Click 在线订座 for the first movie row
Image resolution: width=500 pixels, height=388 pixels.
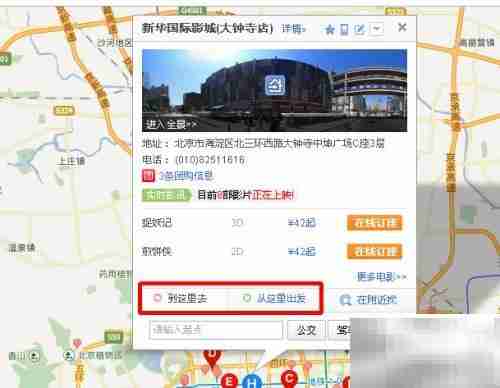[x=375, y=223]
